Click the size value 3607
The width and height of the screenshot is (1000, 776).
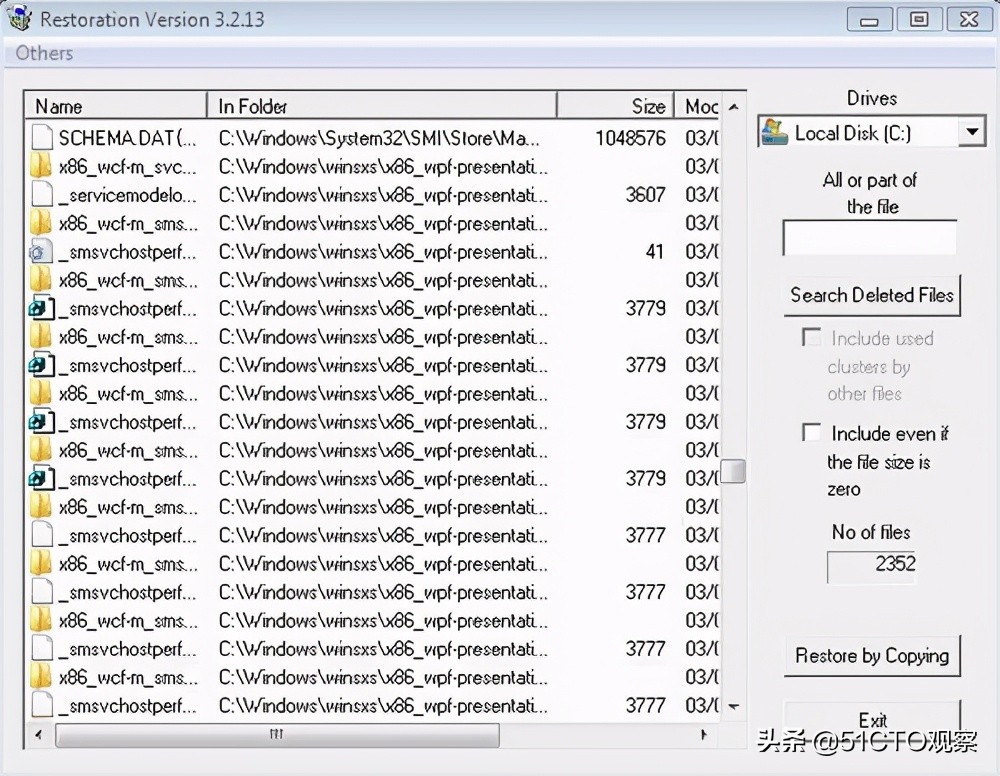(645, 194)
